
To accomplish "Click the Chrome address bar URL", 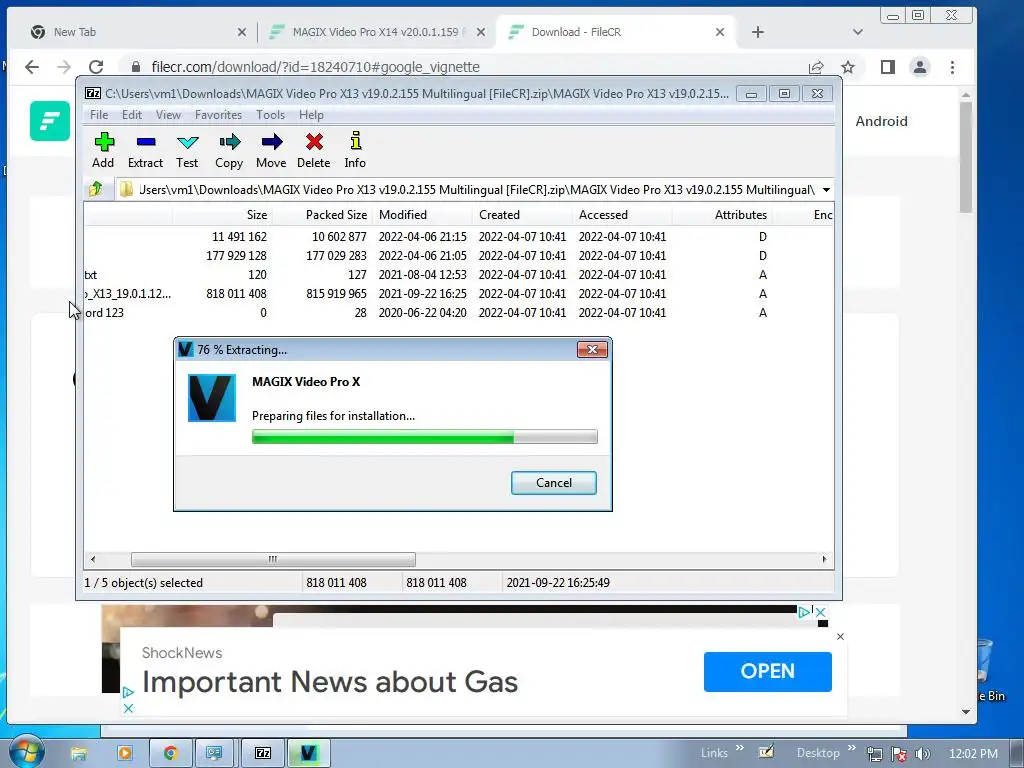I will 315,67.
